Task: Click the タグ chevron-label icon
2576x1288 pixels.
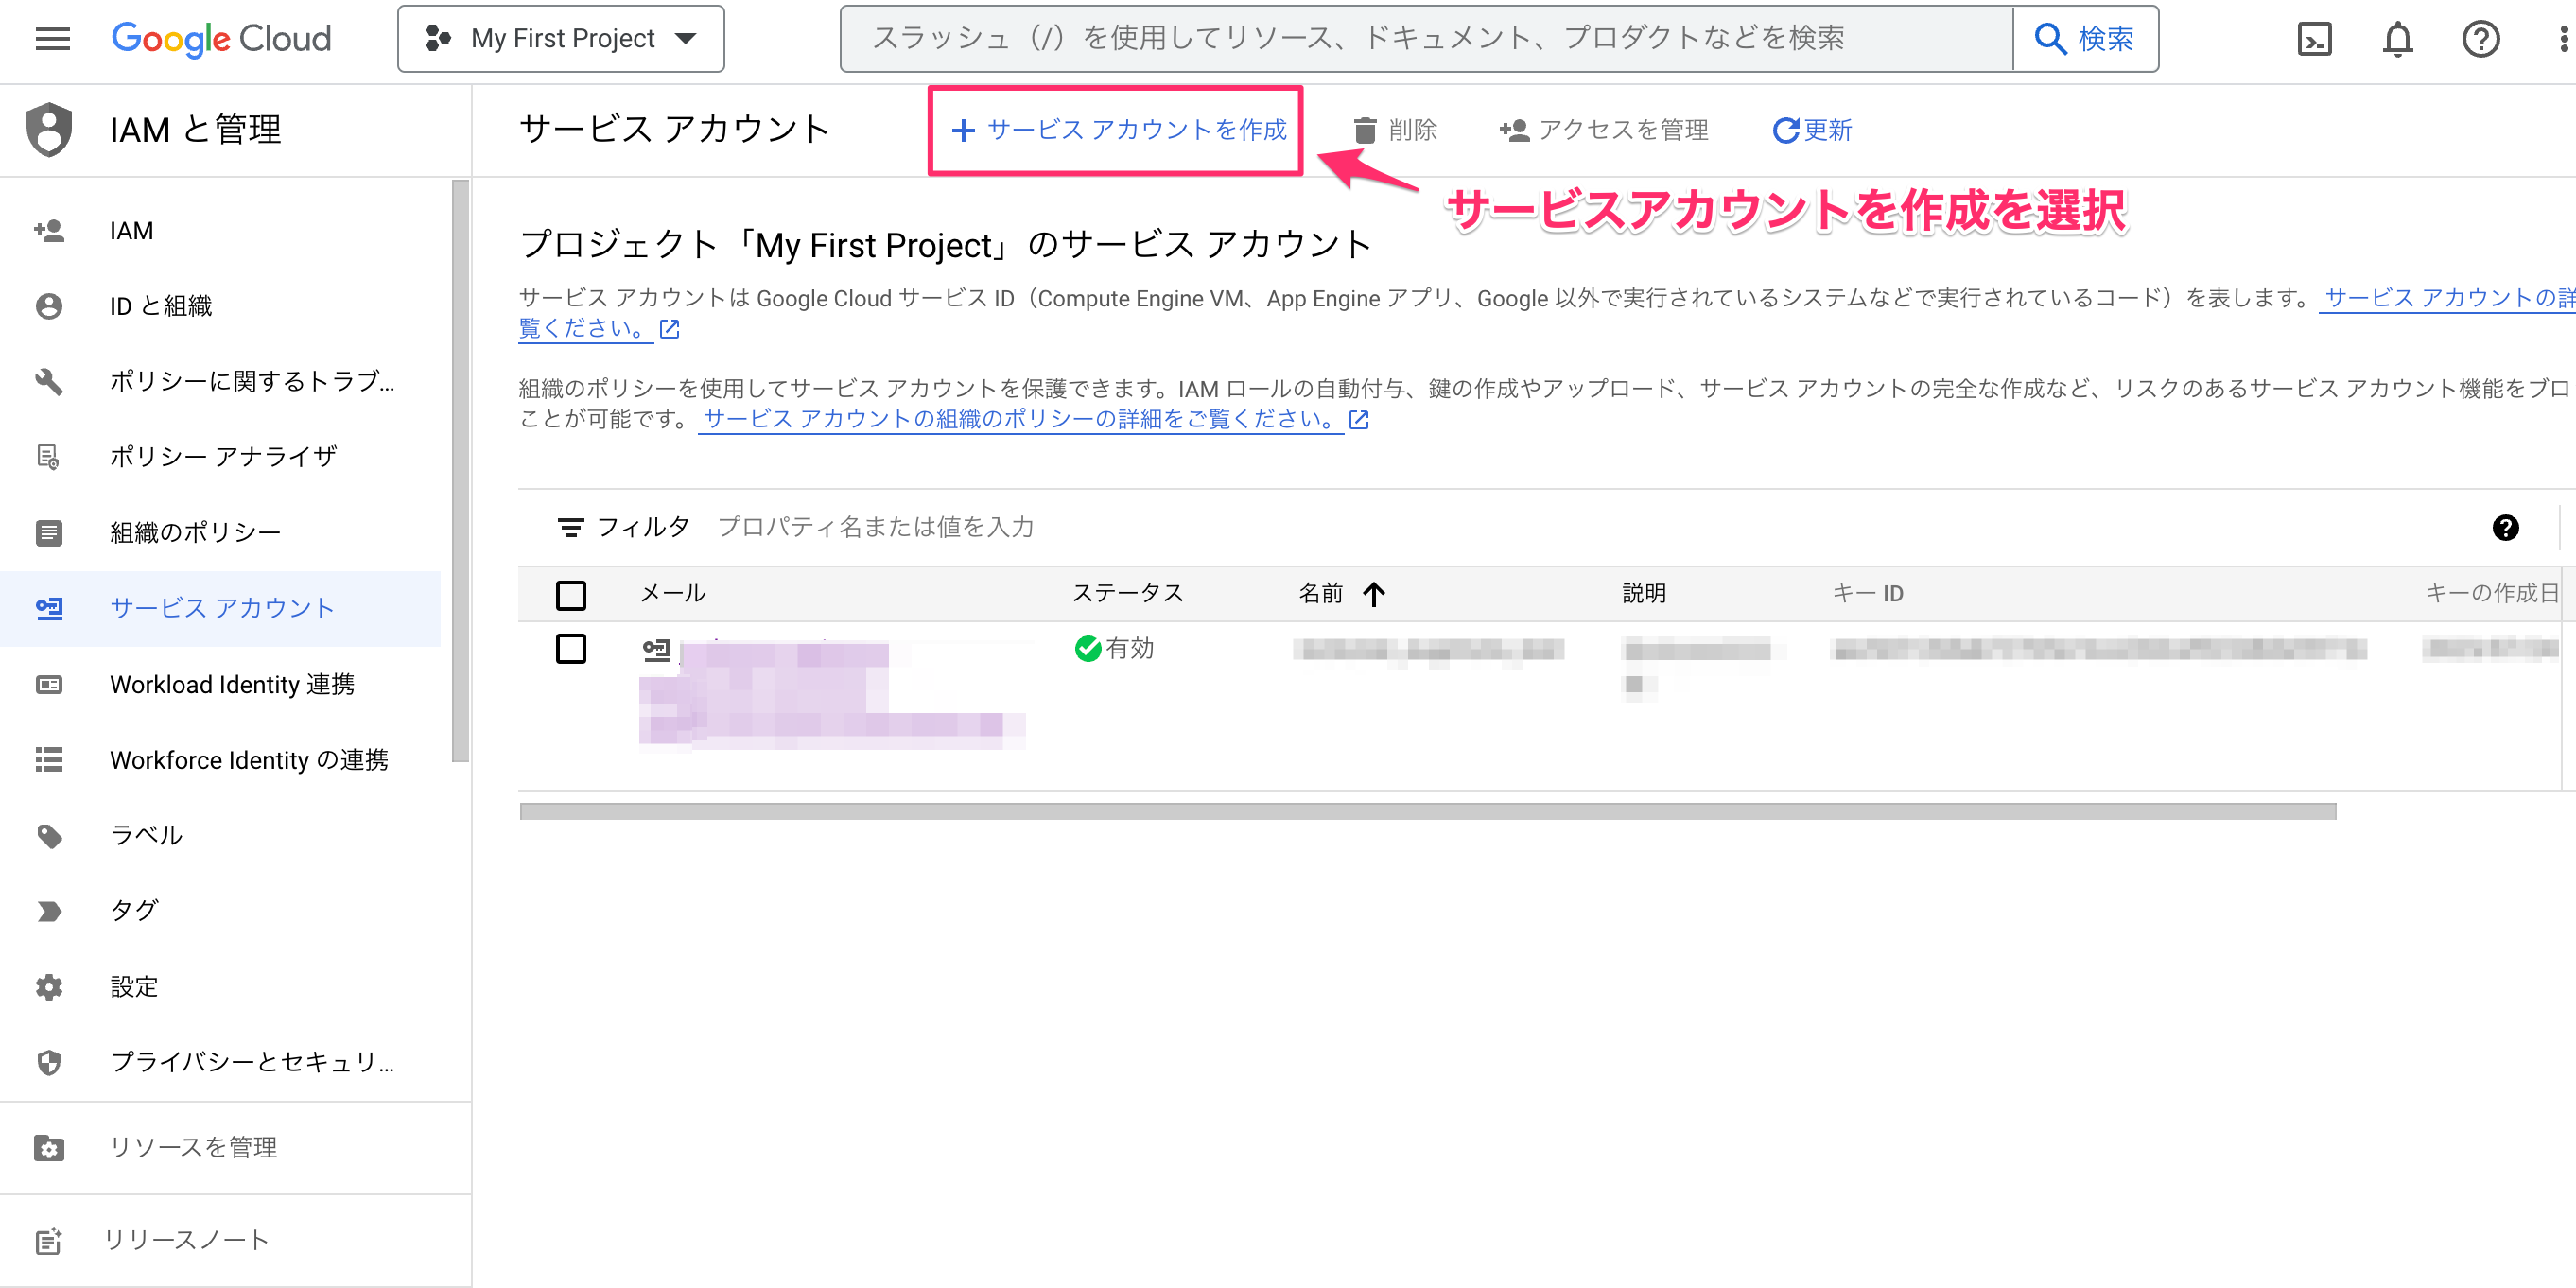Action: tap(49, 911)
